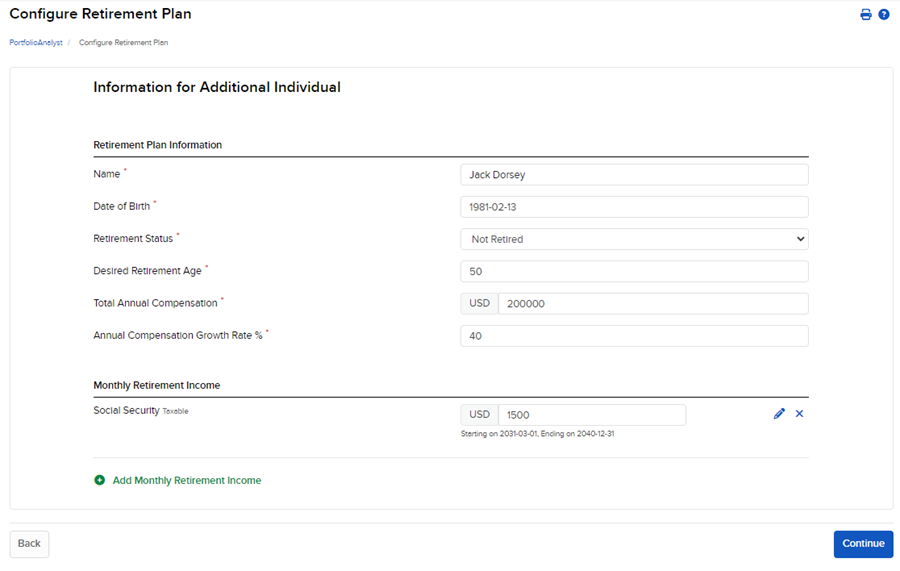Go to the PortfolioAnalyst breadcrumb link
Image resolution: width=900 pixels, height=571 pixels.
point(35,43)
